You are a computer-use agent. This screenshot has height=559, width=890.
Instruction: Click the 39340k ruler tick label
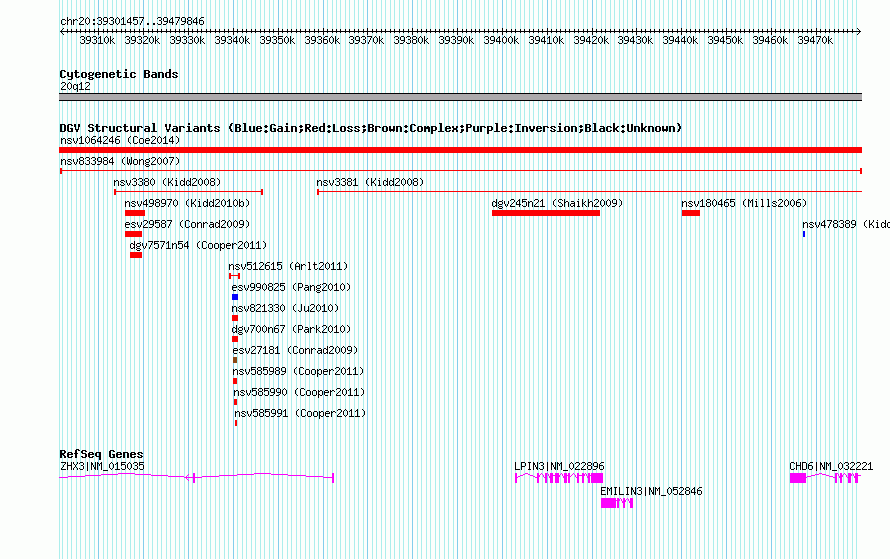click(232, 40)
